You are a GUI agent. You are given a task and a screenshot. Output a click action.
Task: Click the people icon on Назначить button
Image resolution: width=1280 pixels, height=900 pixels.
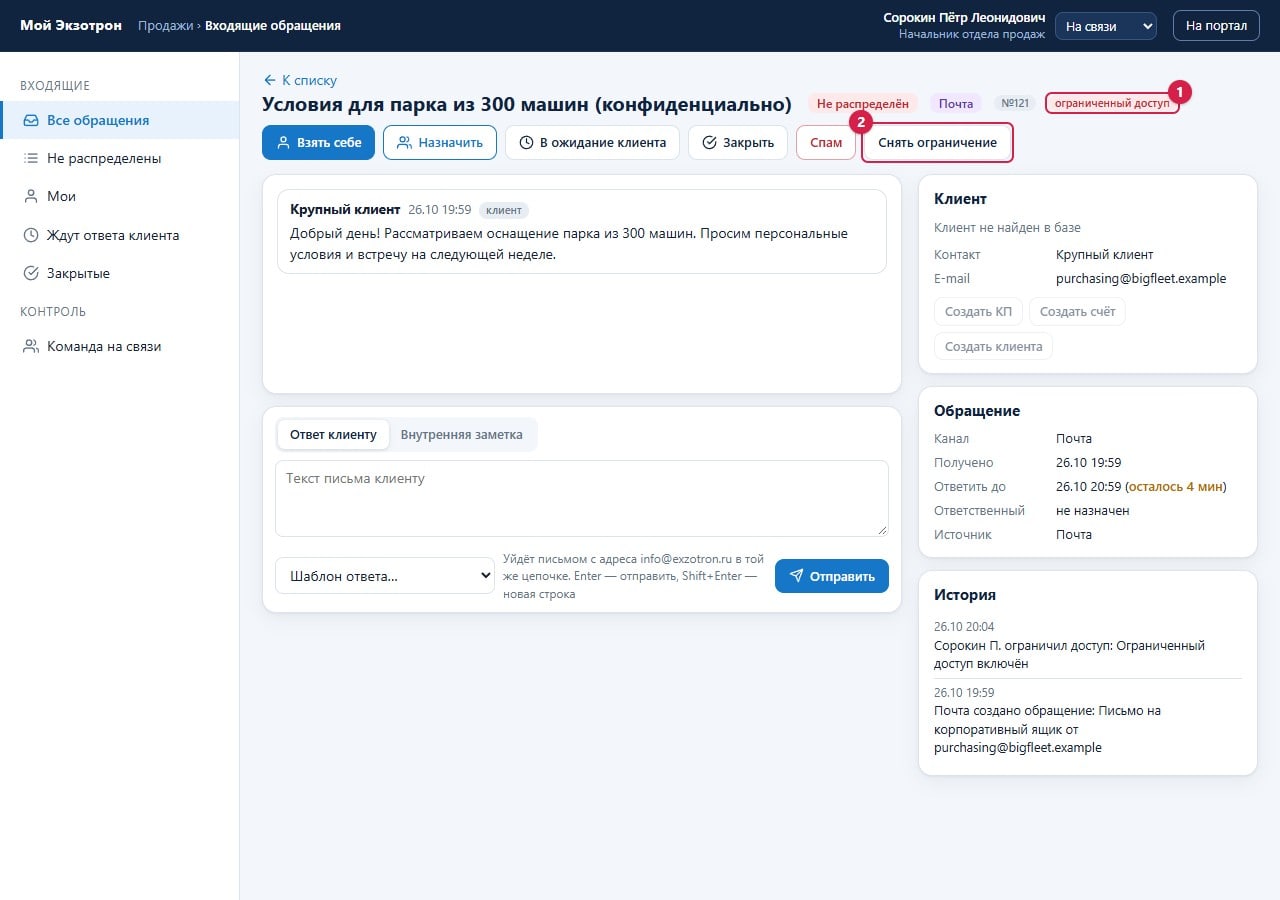click(404, 143)
